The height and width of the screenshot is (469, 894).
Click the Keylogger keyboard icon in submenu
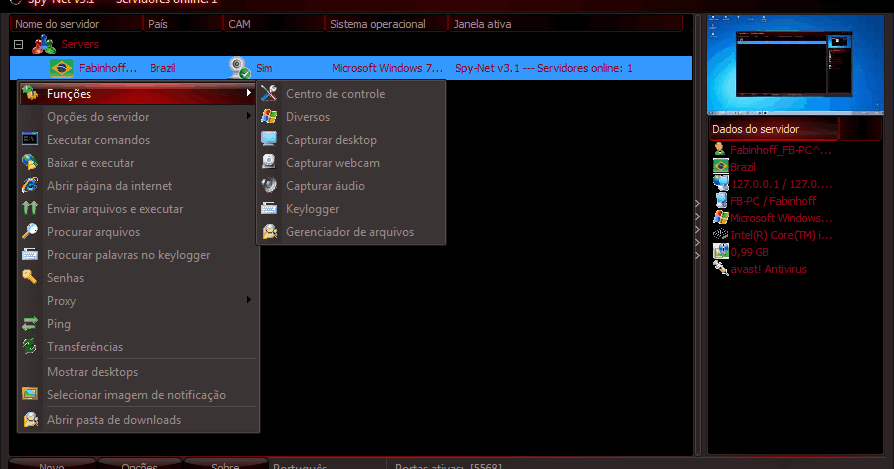(x=269, y=209)
